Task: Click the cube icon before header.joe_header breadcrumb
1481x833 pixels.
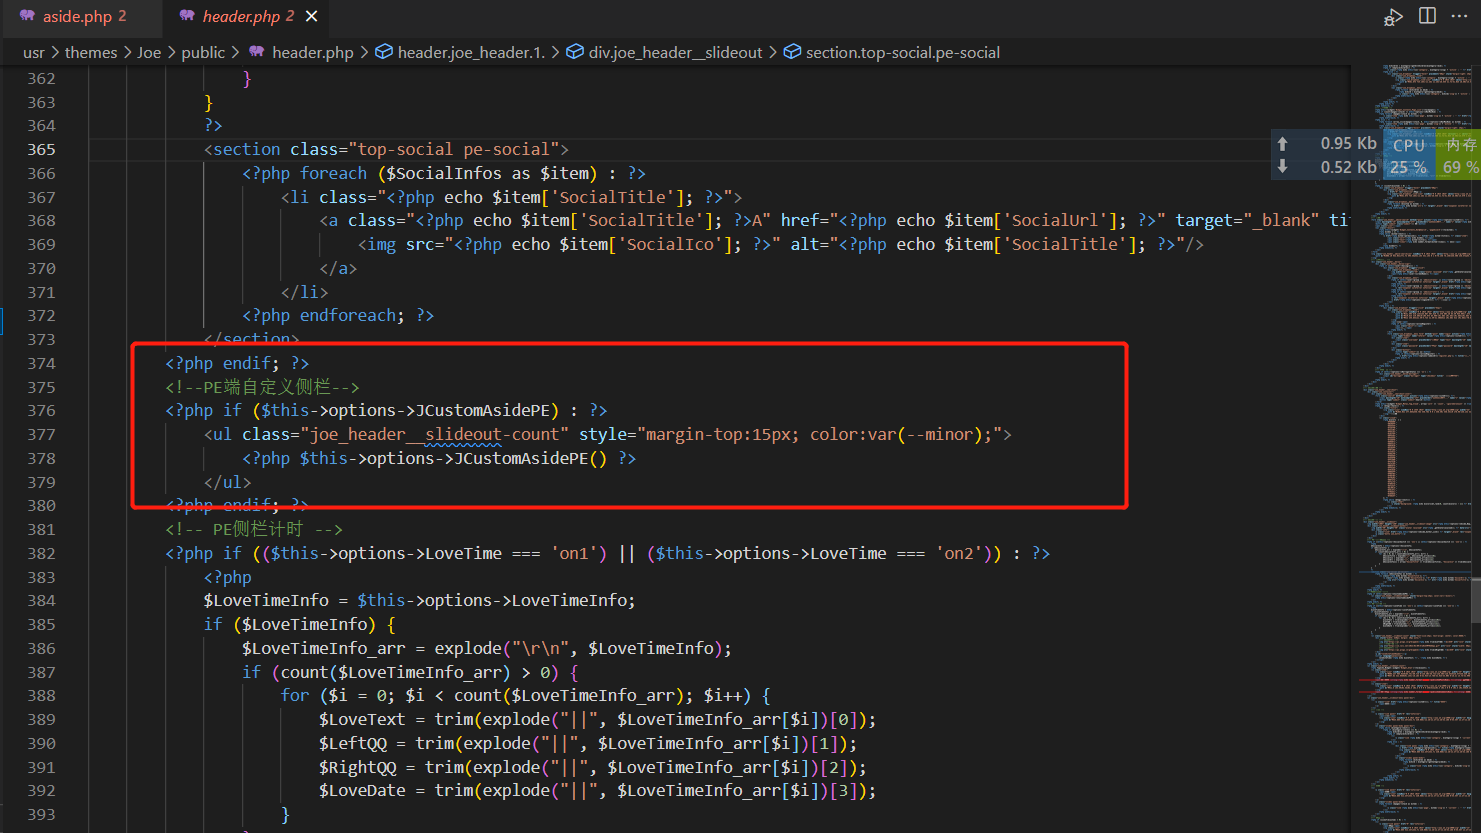Action: tap(383, 52)
